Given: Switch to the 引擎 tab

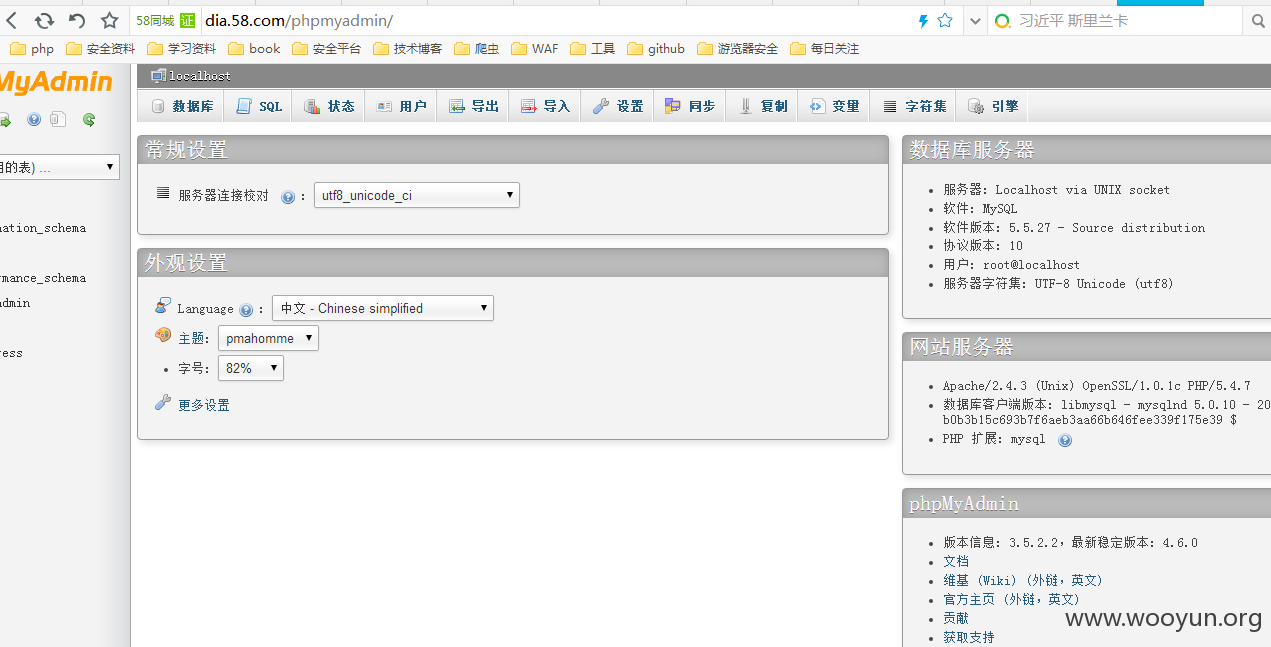Looking at the screenshot, I should pos(993,106).
